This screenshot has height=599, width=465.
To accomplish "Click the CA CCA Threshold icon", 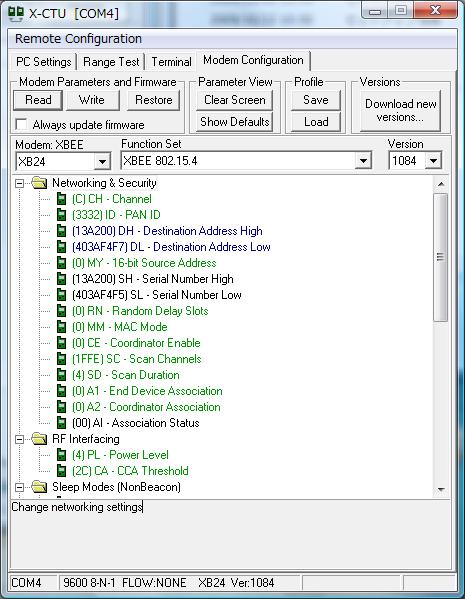I will coord(61,471).
